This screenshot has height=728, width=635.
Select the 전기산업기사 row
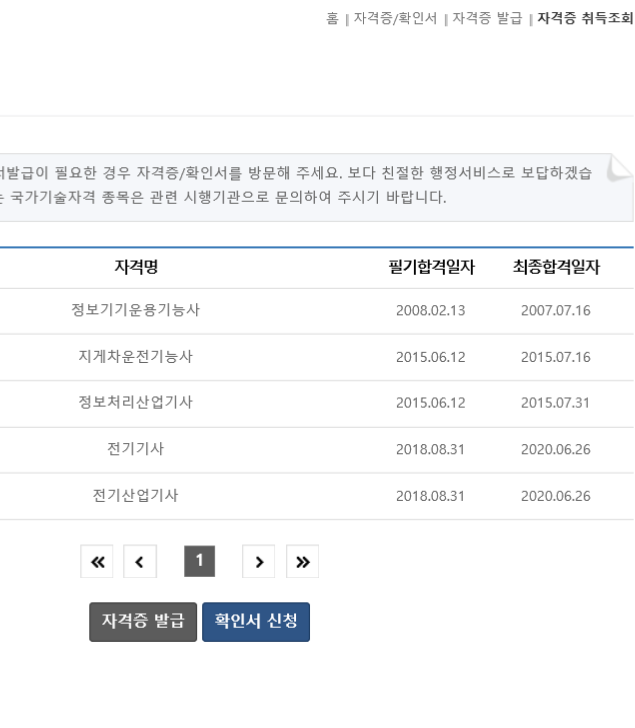317,496
